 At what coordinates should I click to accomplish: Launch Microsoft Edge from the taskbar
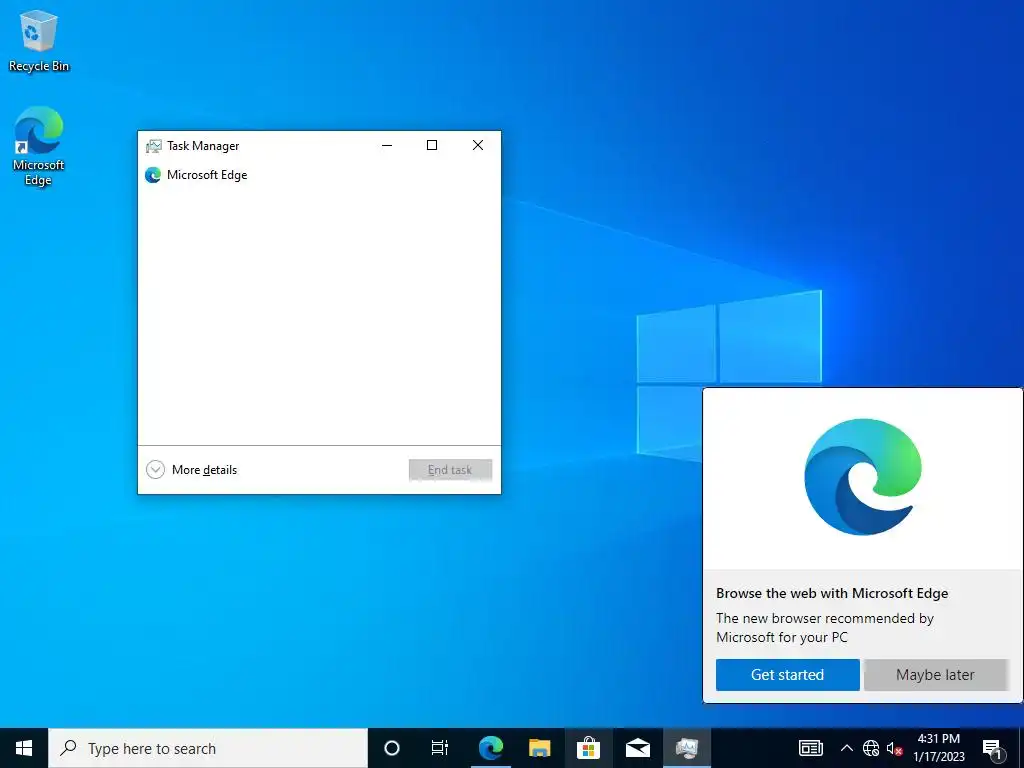click(490, 748)
